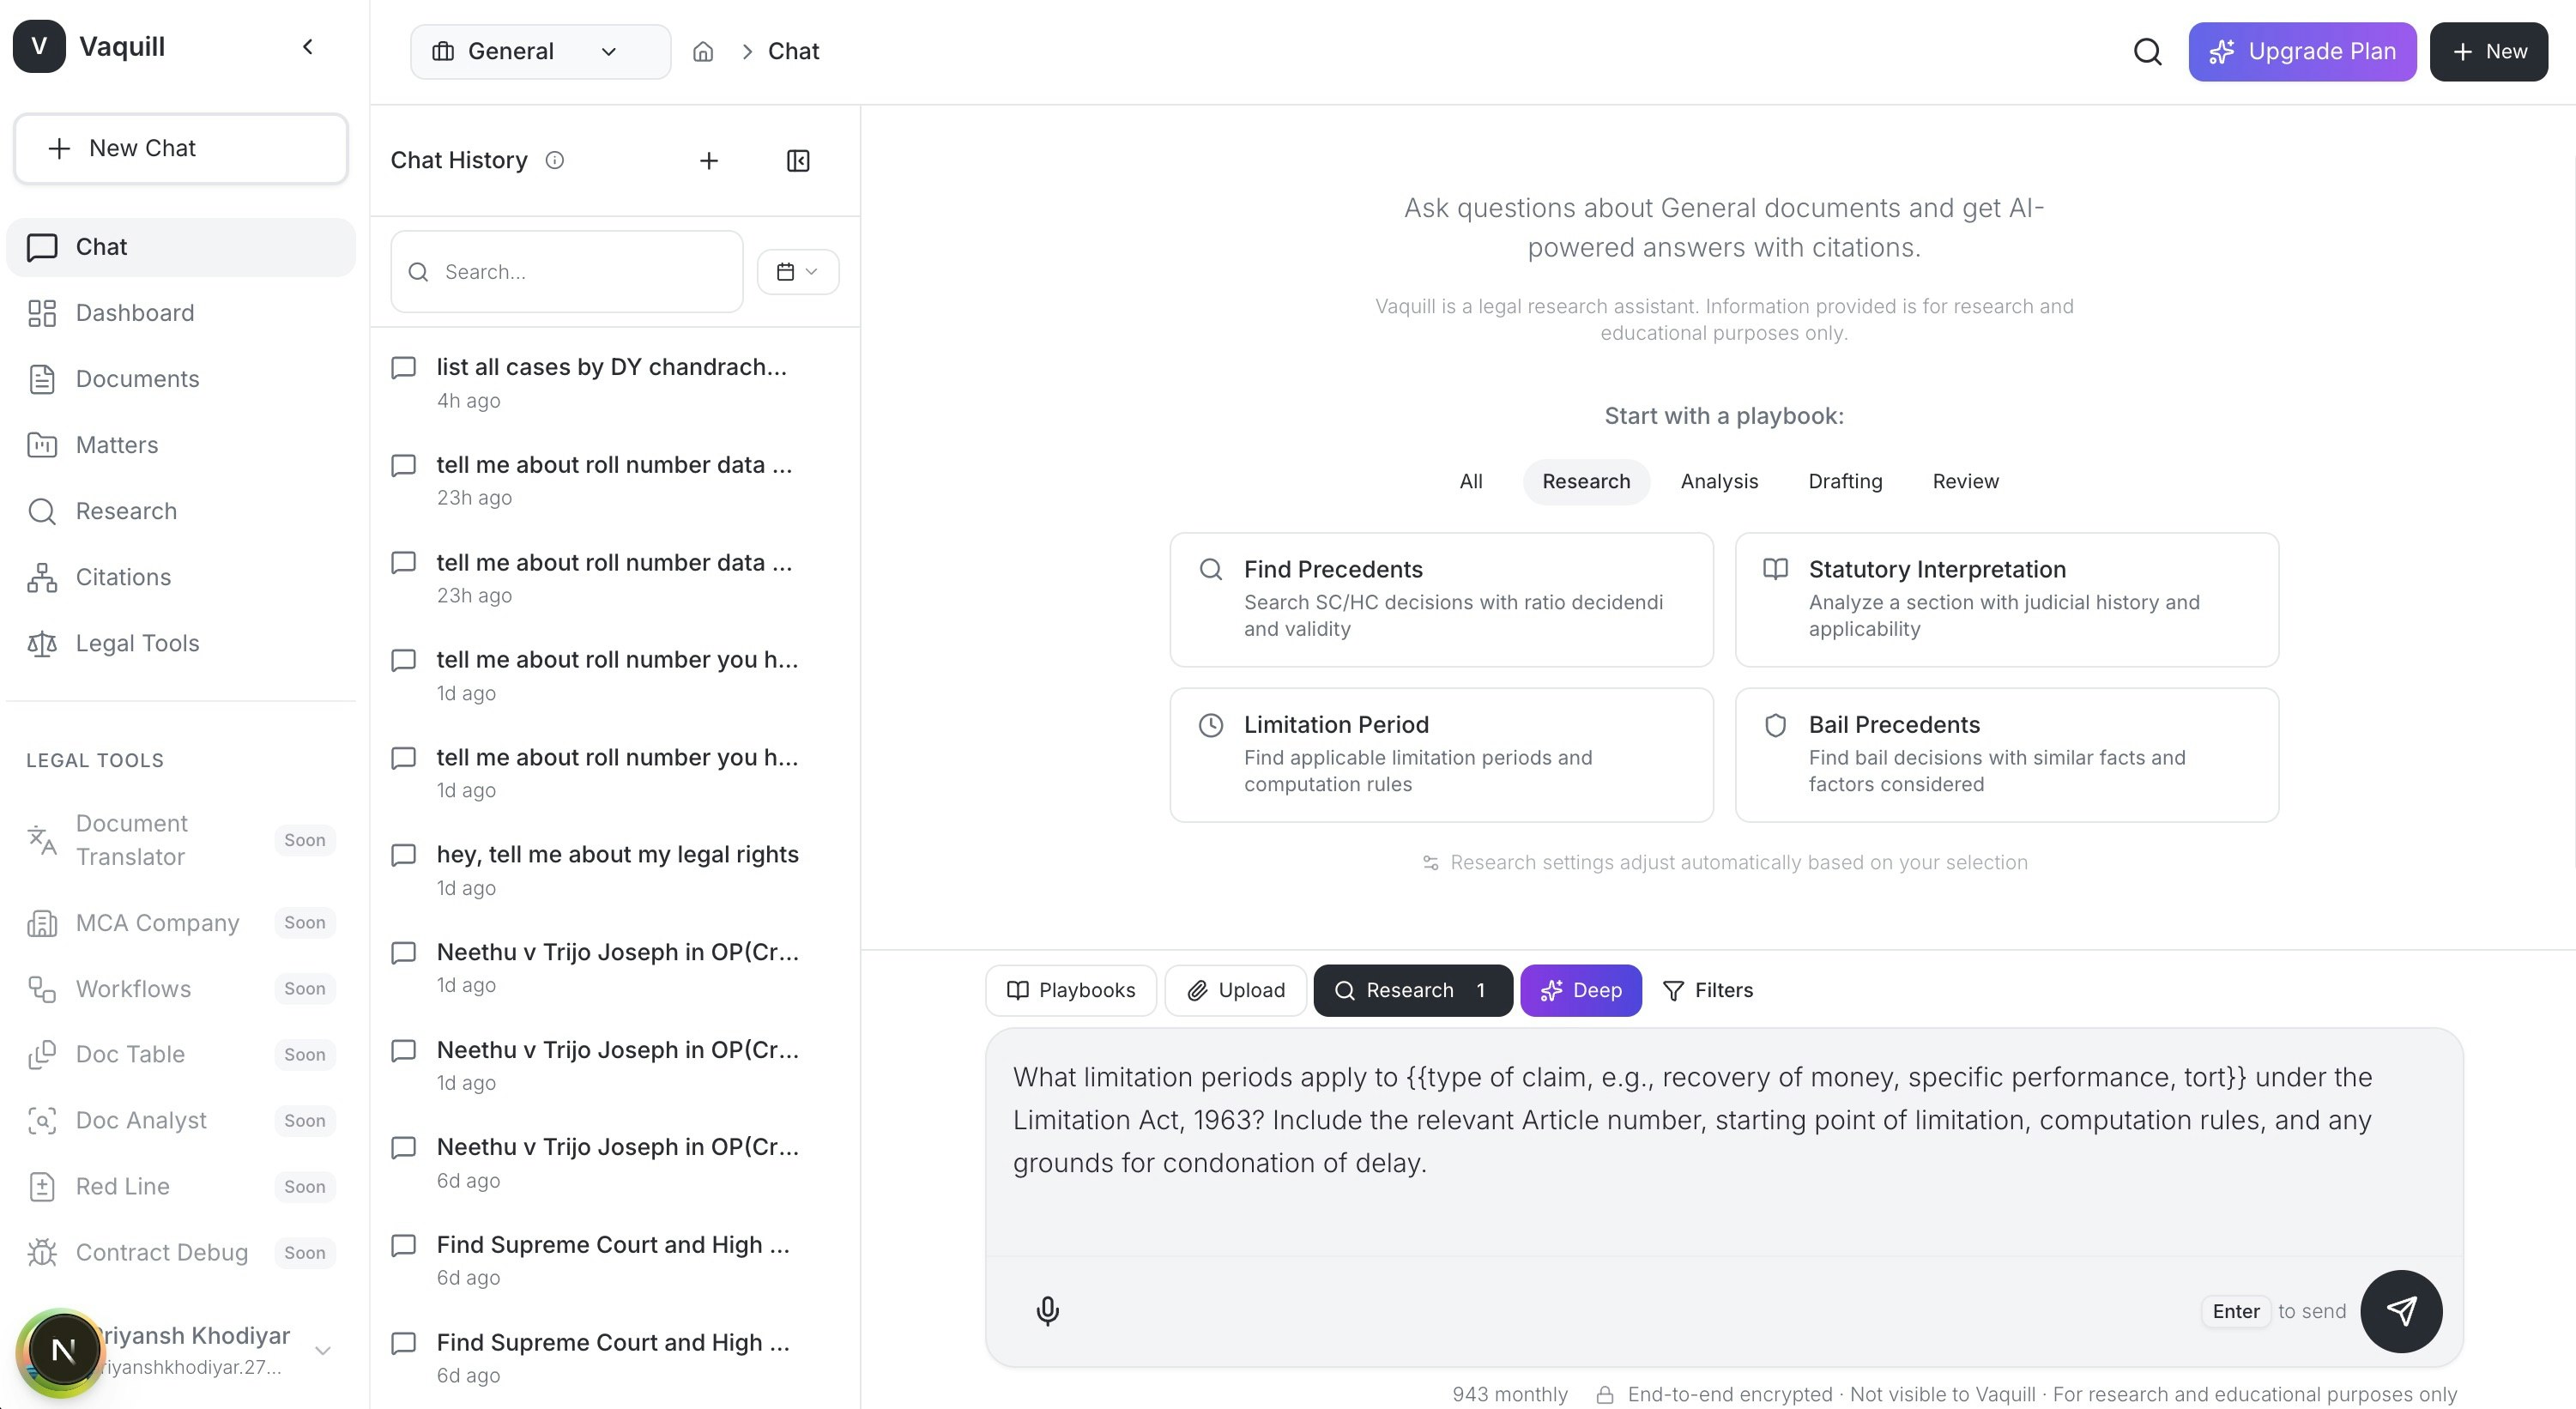Collapse the Vaquill sidebar arrow
The width and height of the screenshot is (2576, 1409).
[308, 47]
